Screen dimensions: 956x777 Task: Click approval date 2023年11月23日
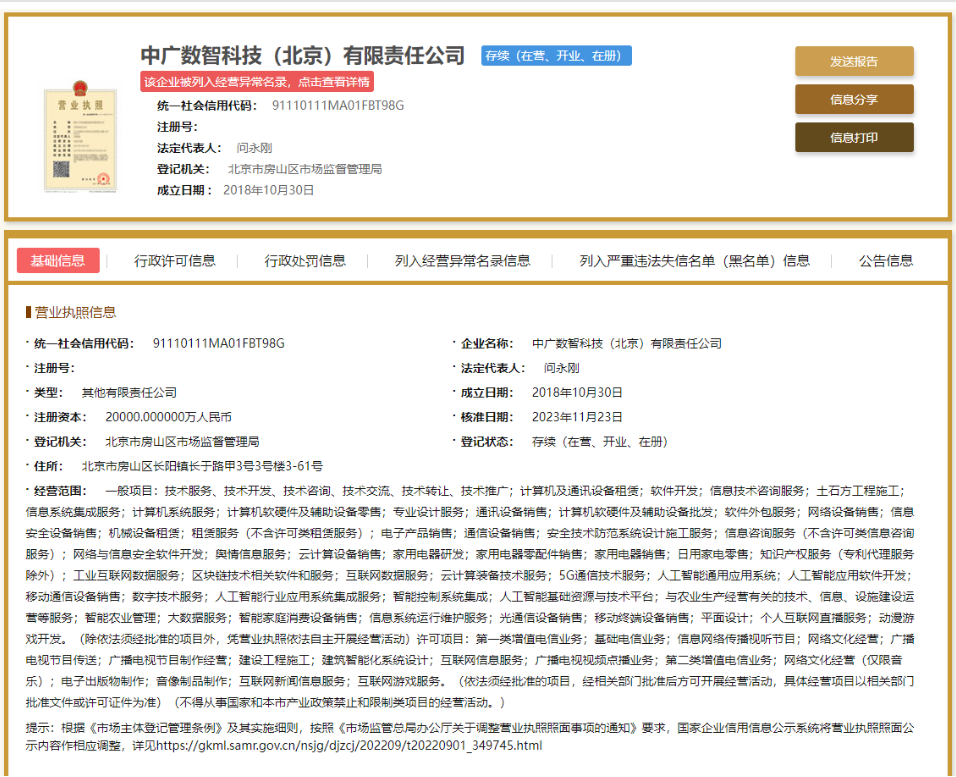tap(577, 417)
